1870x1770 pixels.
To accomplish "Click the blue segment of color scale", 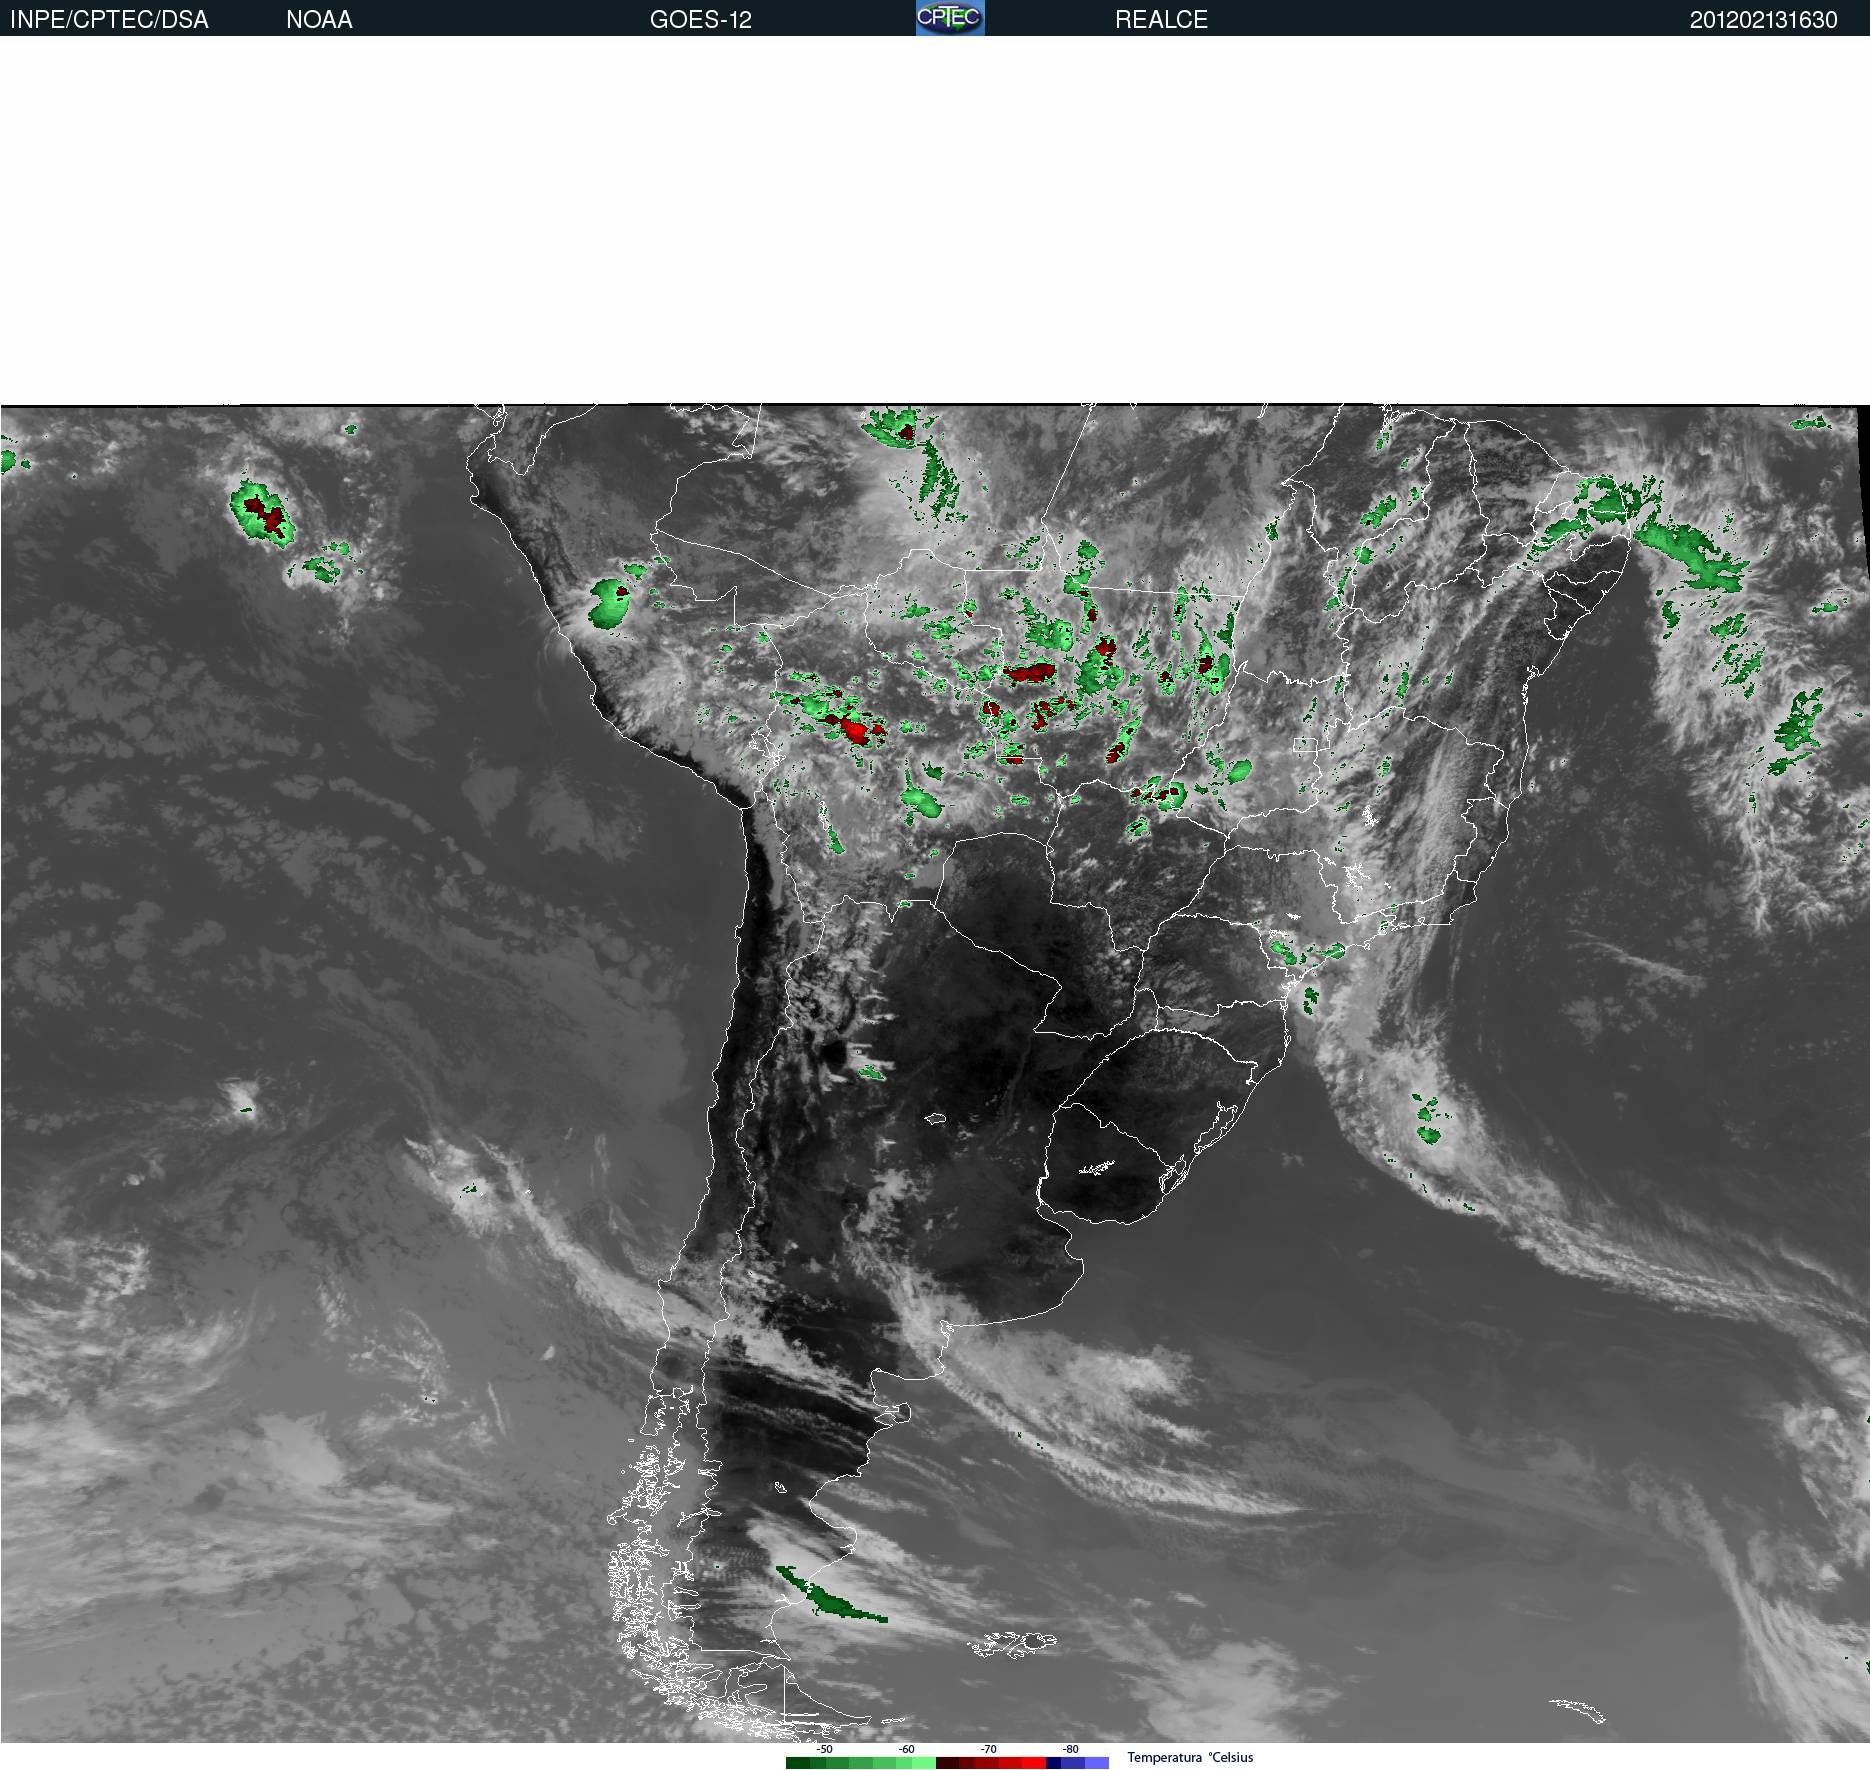I will [1073, 1763].
